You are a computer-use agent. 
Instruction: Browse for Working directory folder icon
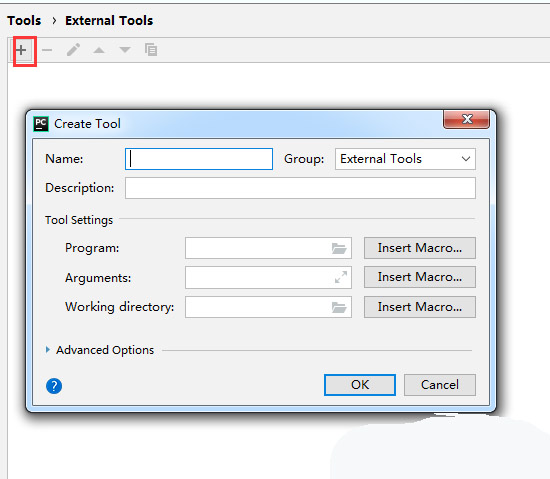[339, 307]
